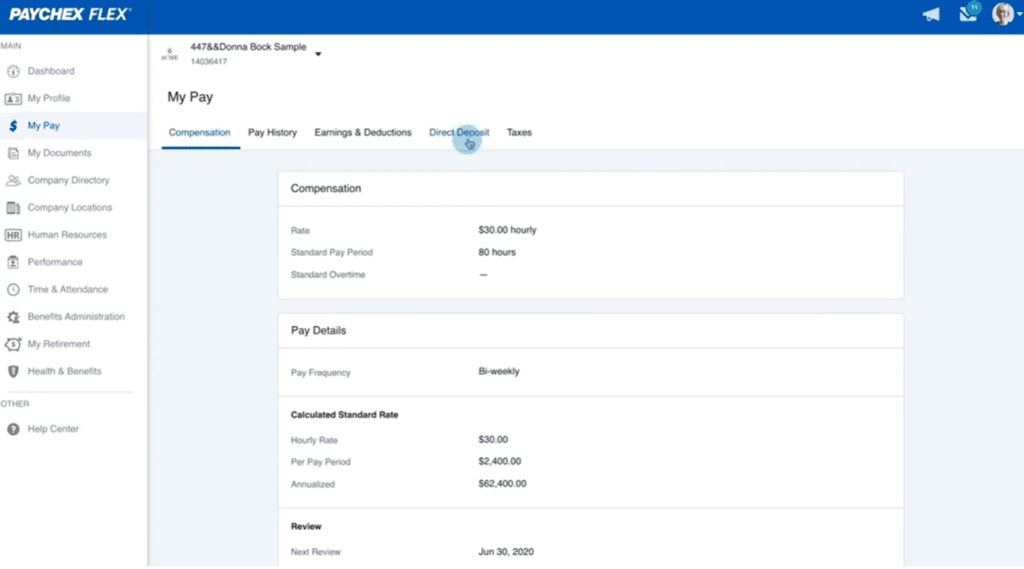Click the Benefits Administration gear icon
The height and width of the screenshot is (569, 1024).
click(13, 317)
